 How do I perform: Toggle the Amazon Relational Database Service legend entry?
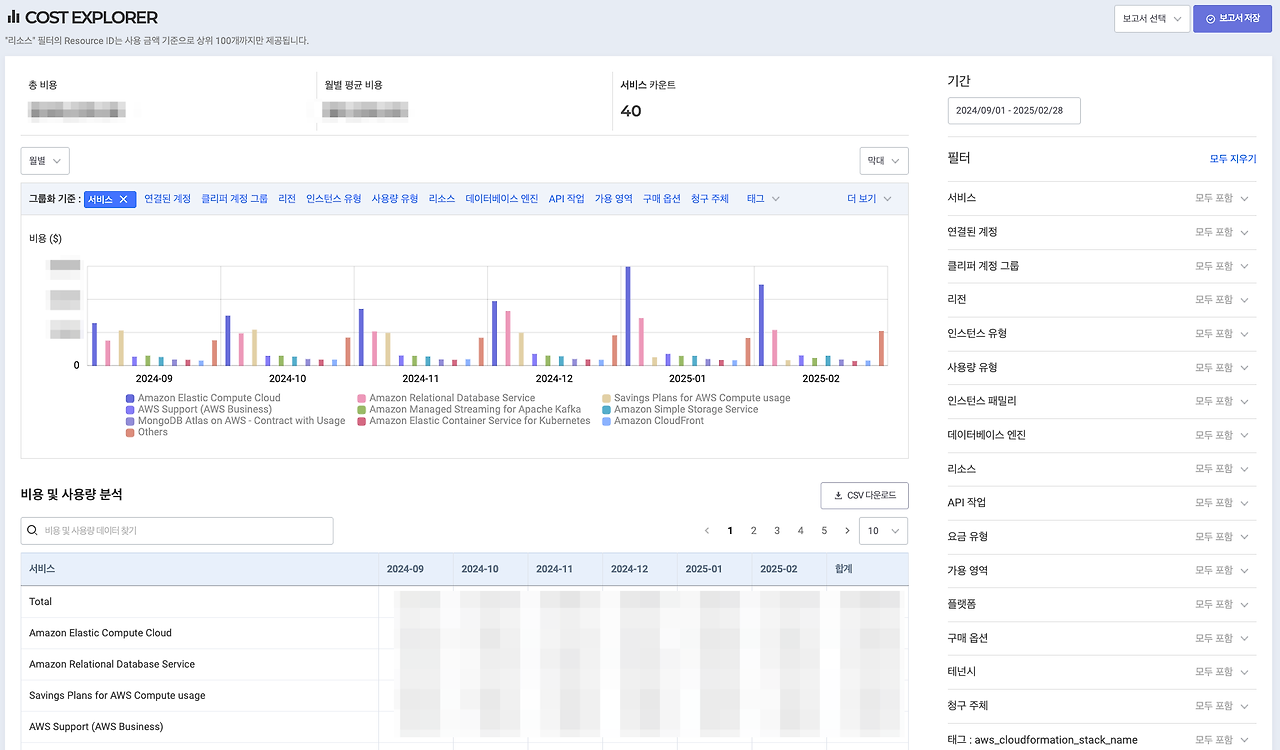coord(446,398)
